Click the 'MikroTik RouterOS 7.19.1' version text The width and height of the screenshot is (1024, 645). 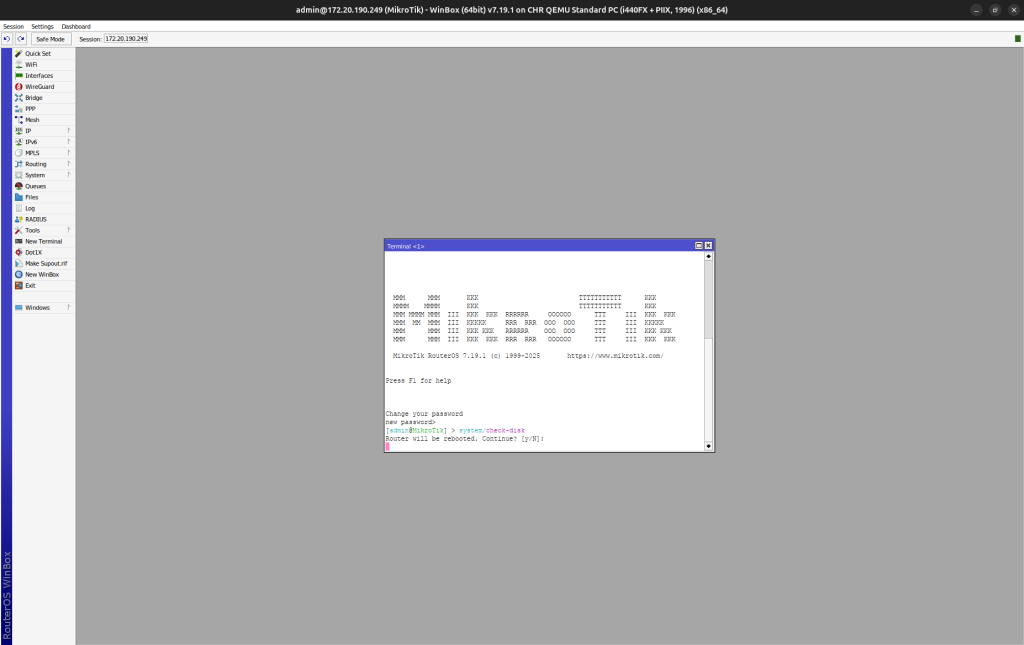point(440,356)
